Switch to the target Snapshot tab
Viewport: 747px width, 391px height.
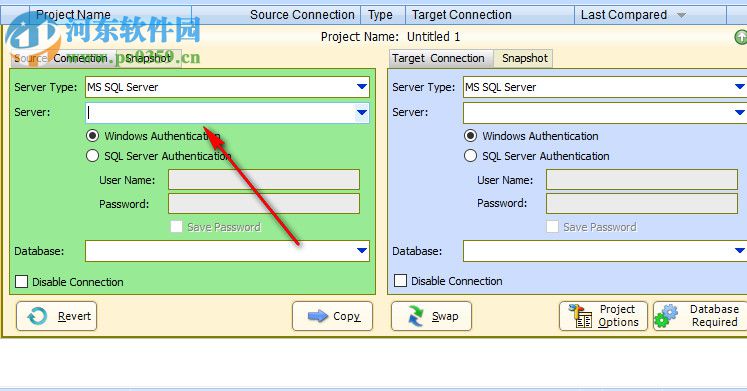(524, 59)
